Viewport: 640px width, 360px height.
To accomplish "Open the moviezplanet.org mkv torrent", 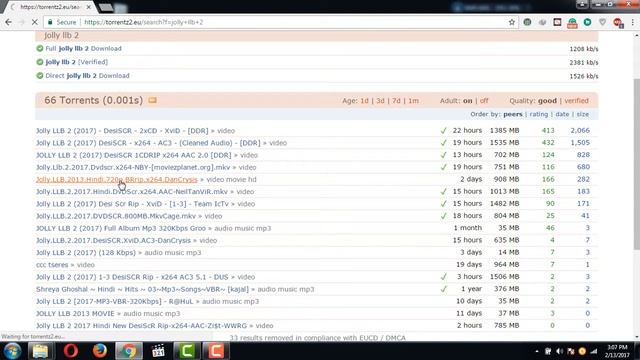I will coord(133,167).
